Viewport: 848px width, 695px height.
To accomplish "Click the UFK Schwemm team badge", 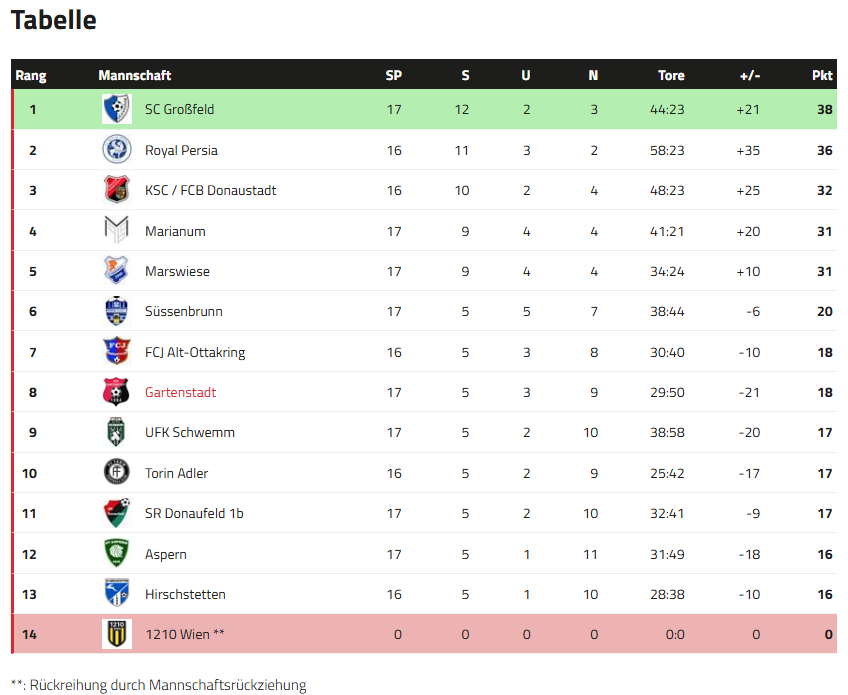I will [x=116, y=432].
